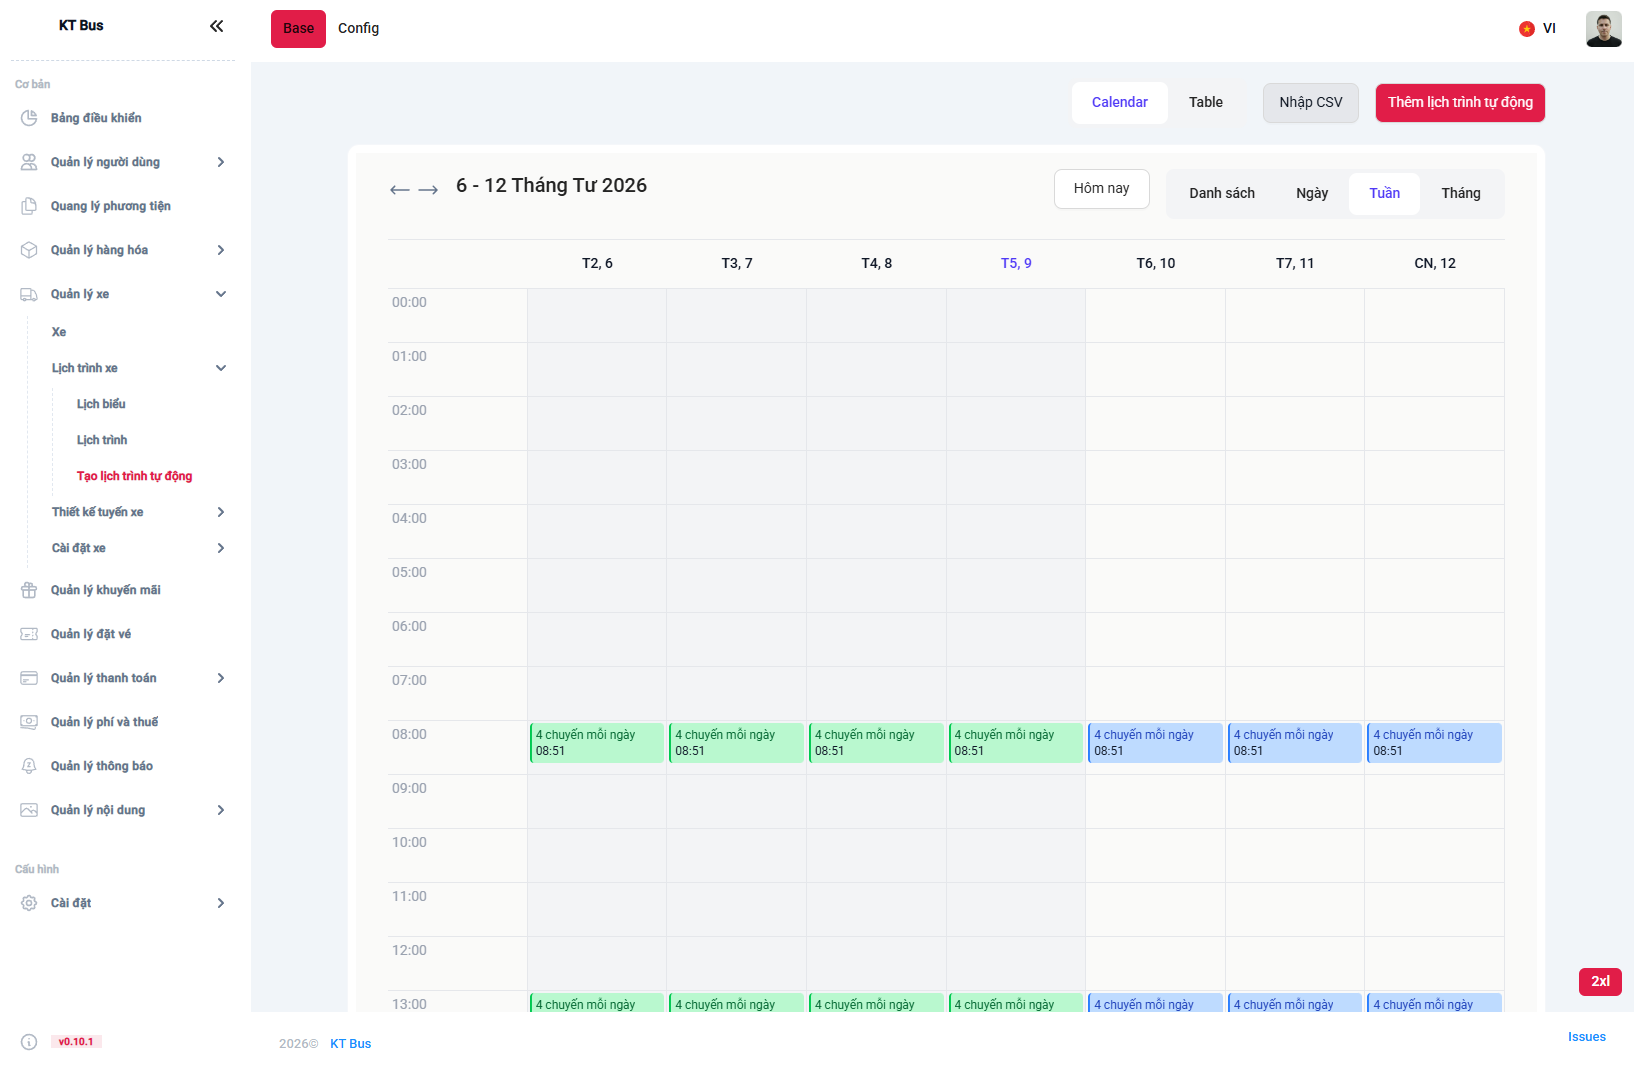Expand the Cài đặt settings menu

pyautogui.click(x=220, y=903)
